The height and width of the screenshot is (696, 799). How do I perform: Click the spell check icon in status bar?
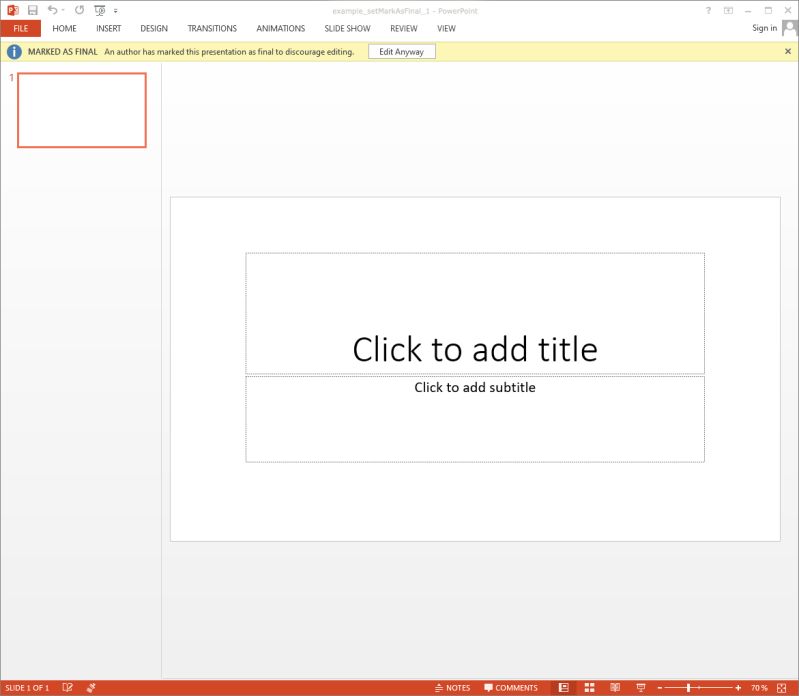tap(67, 687)
